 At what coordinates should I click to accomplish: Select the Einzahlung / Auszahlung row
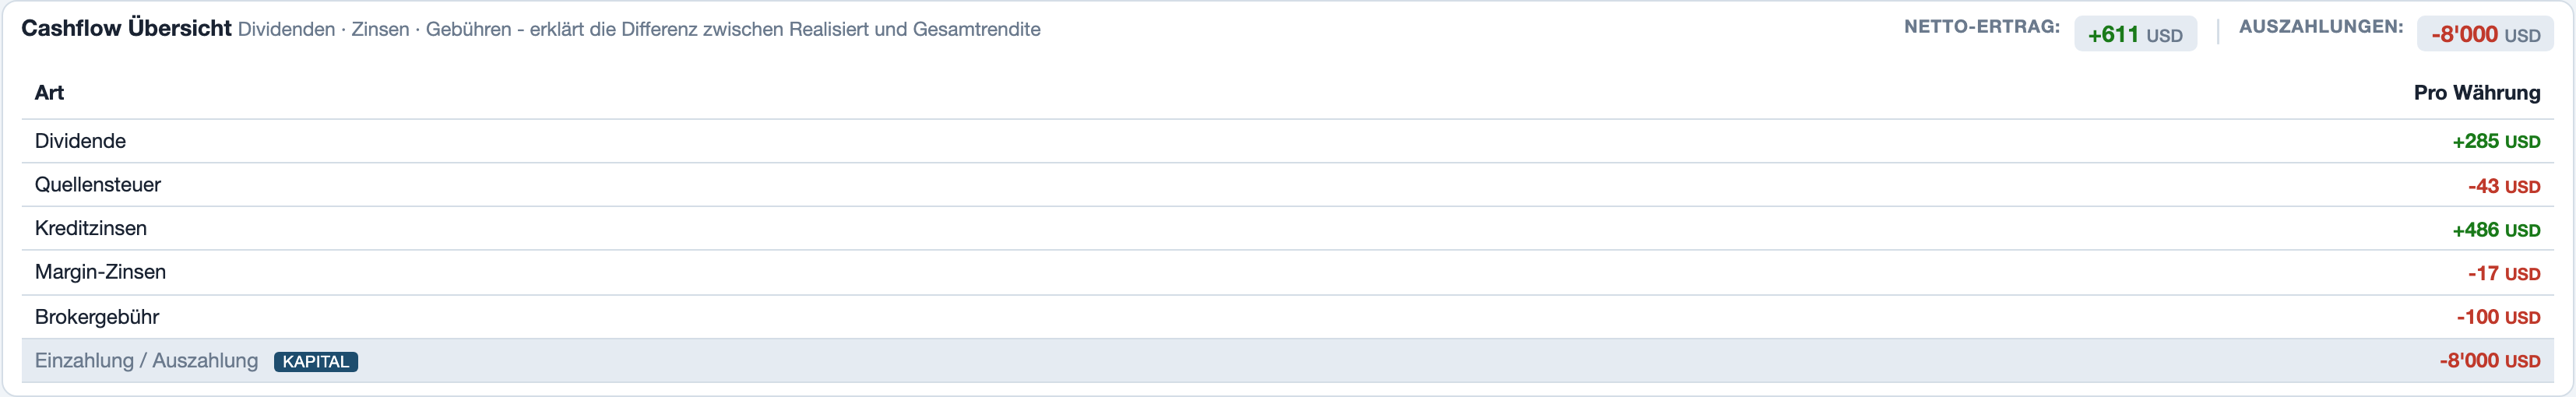(1288, 361)
